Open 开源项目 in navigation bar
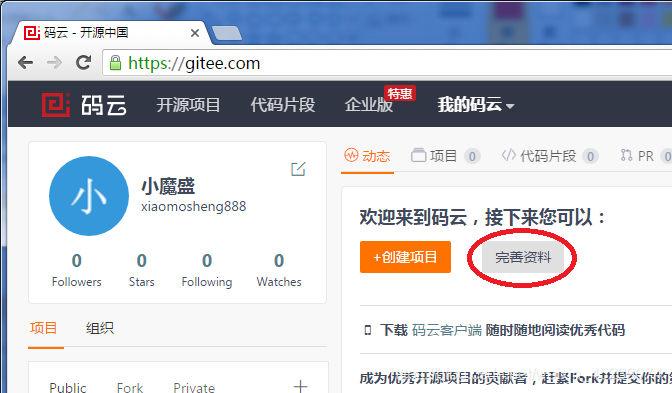Screen dimensions: 672x393 [188, 105]
